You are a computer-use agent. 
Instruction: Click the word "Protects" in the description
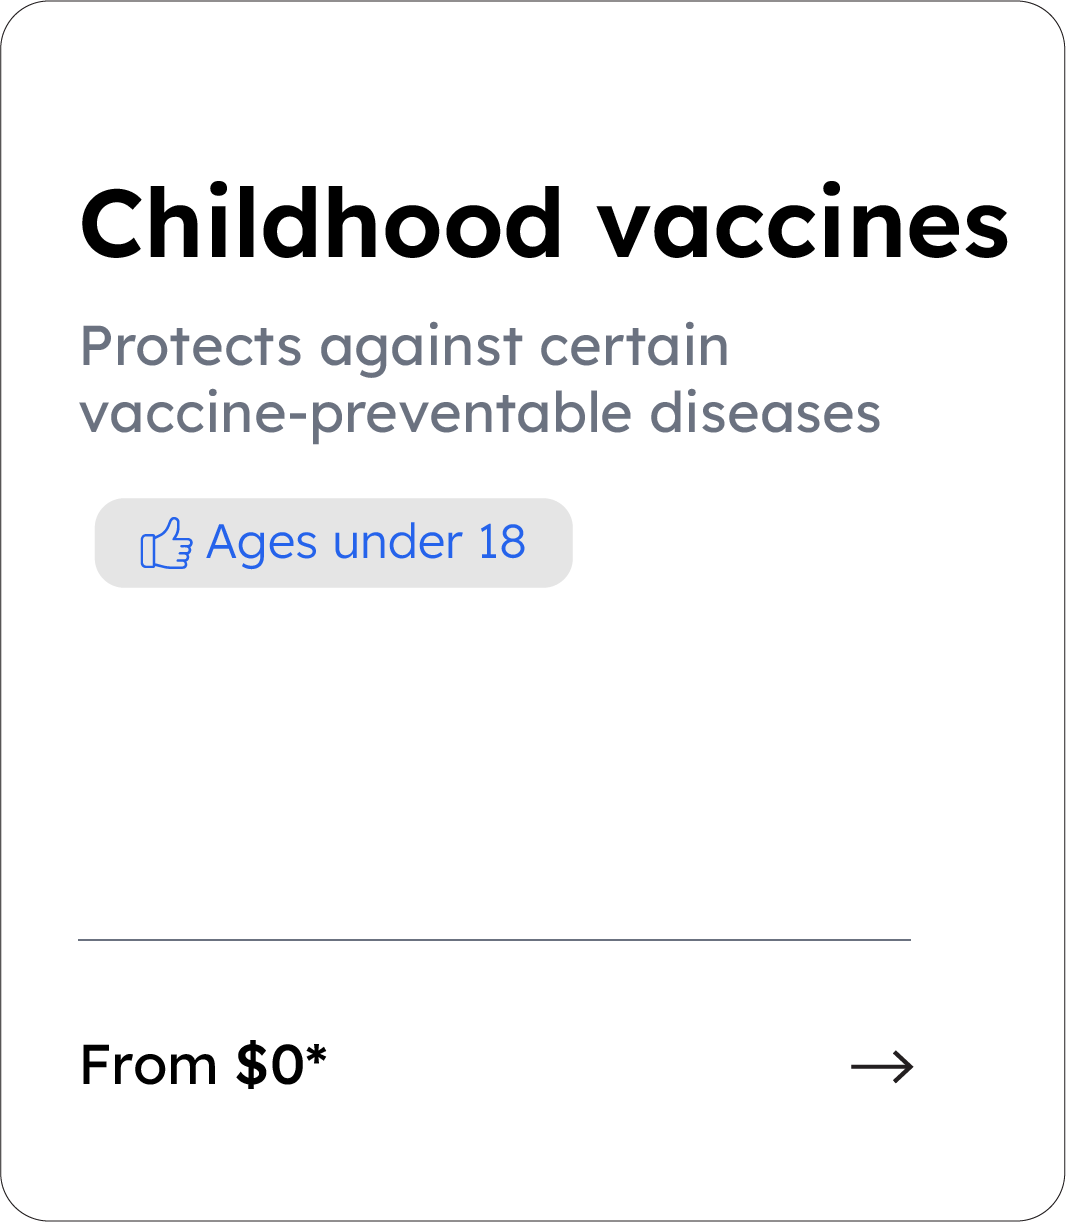click(x=191, y=347)
